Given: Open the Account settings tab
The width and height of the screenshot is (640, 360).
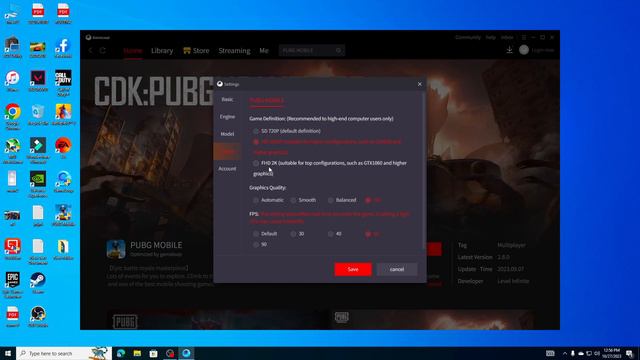Looking at the screenshot, I should coord(227,169).
